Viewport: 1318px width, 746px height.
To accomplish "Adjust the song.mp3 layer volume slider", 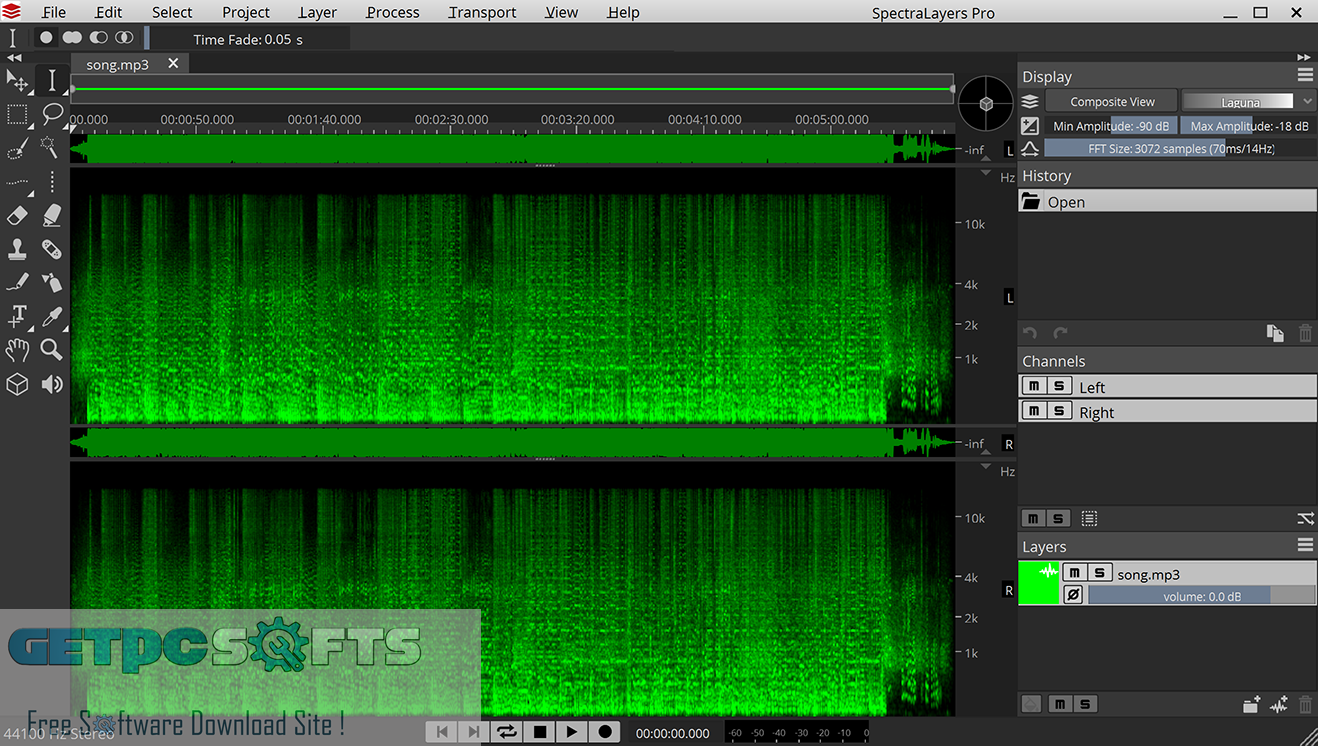I will coord(1202,596).
